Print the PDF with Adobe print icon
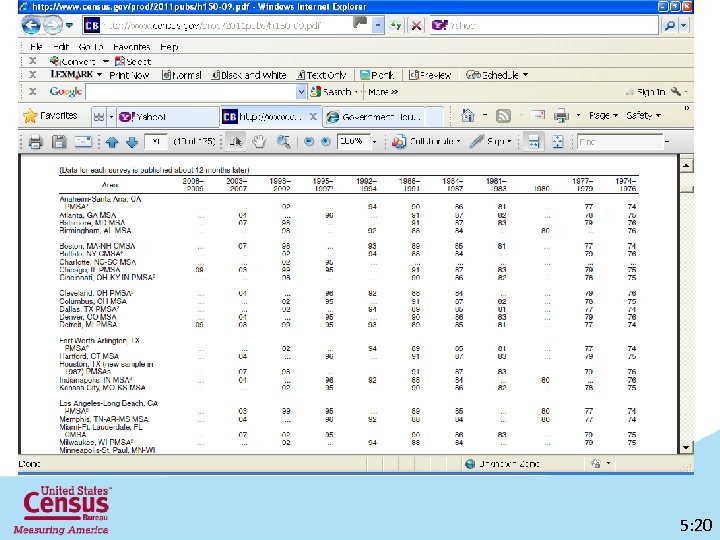The height and width of the screenshot is (540, 720). pyautogui.click(x=35, y=142)
